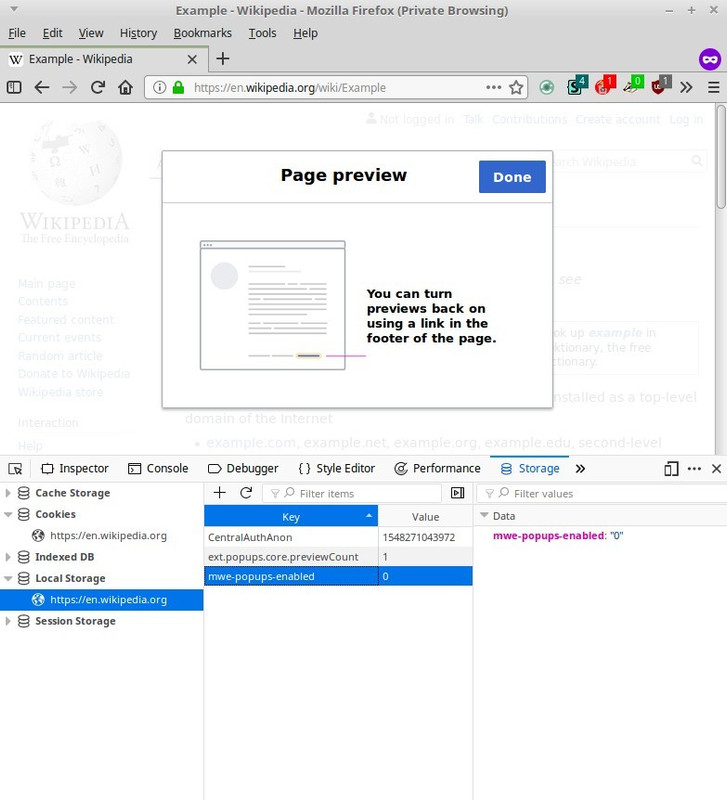Toggle the storage data sidebar pane
The image size is (727, 800).
pyautogui.click(x=458, y=493)
